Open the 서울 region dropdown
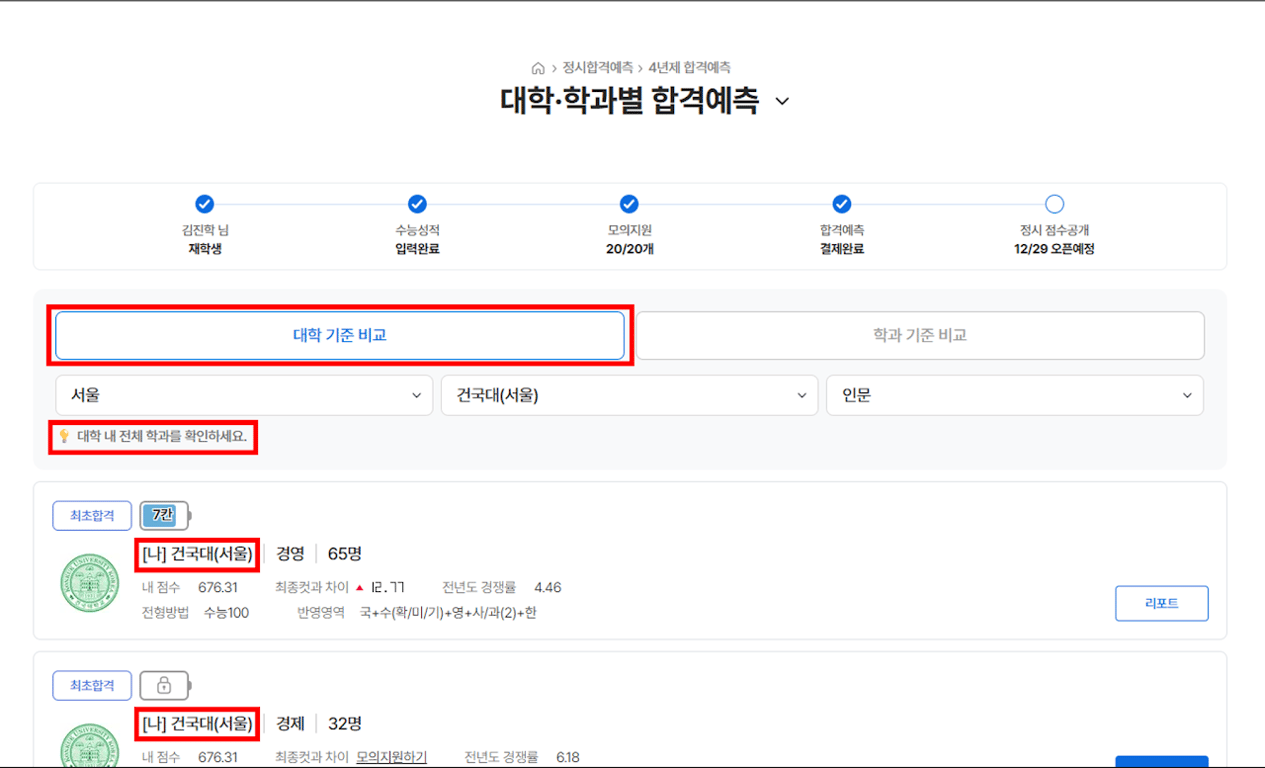The width and height of the screenshot is (1265, 768). (244, 395)
